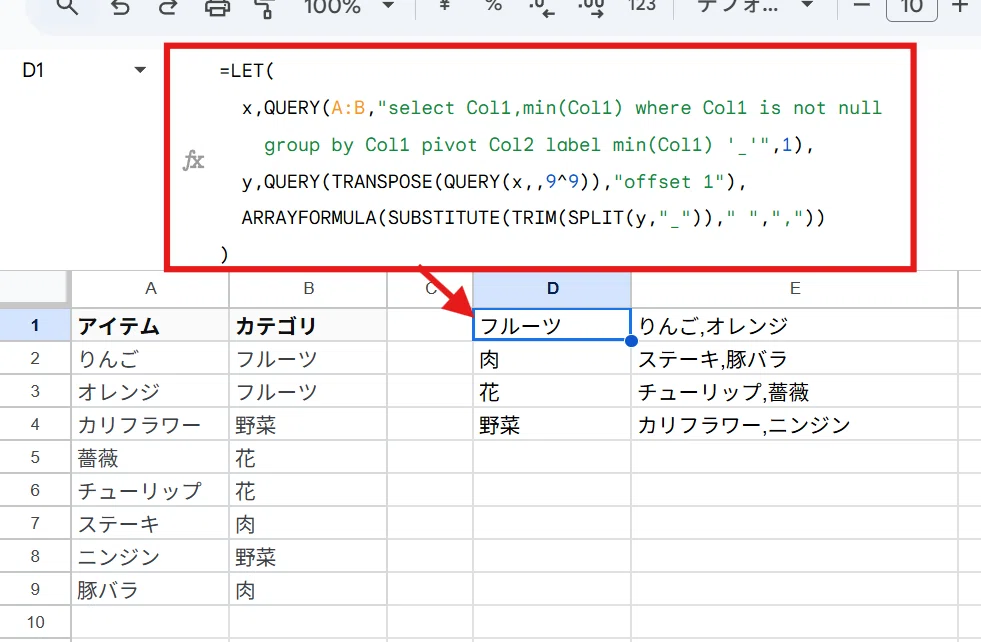
Task: Click the search menus magnifier icon
Action: click(x=67, y=6)
